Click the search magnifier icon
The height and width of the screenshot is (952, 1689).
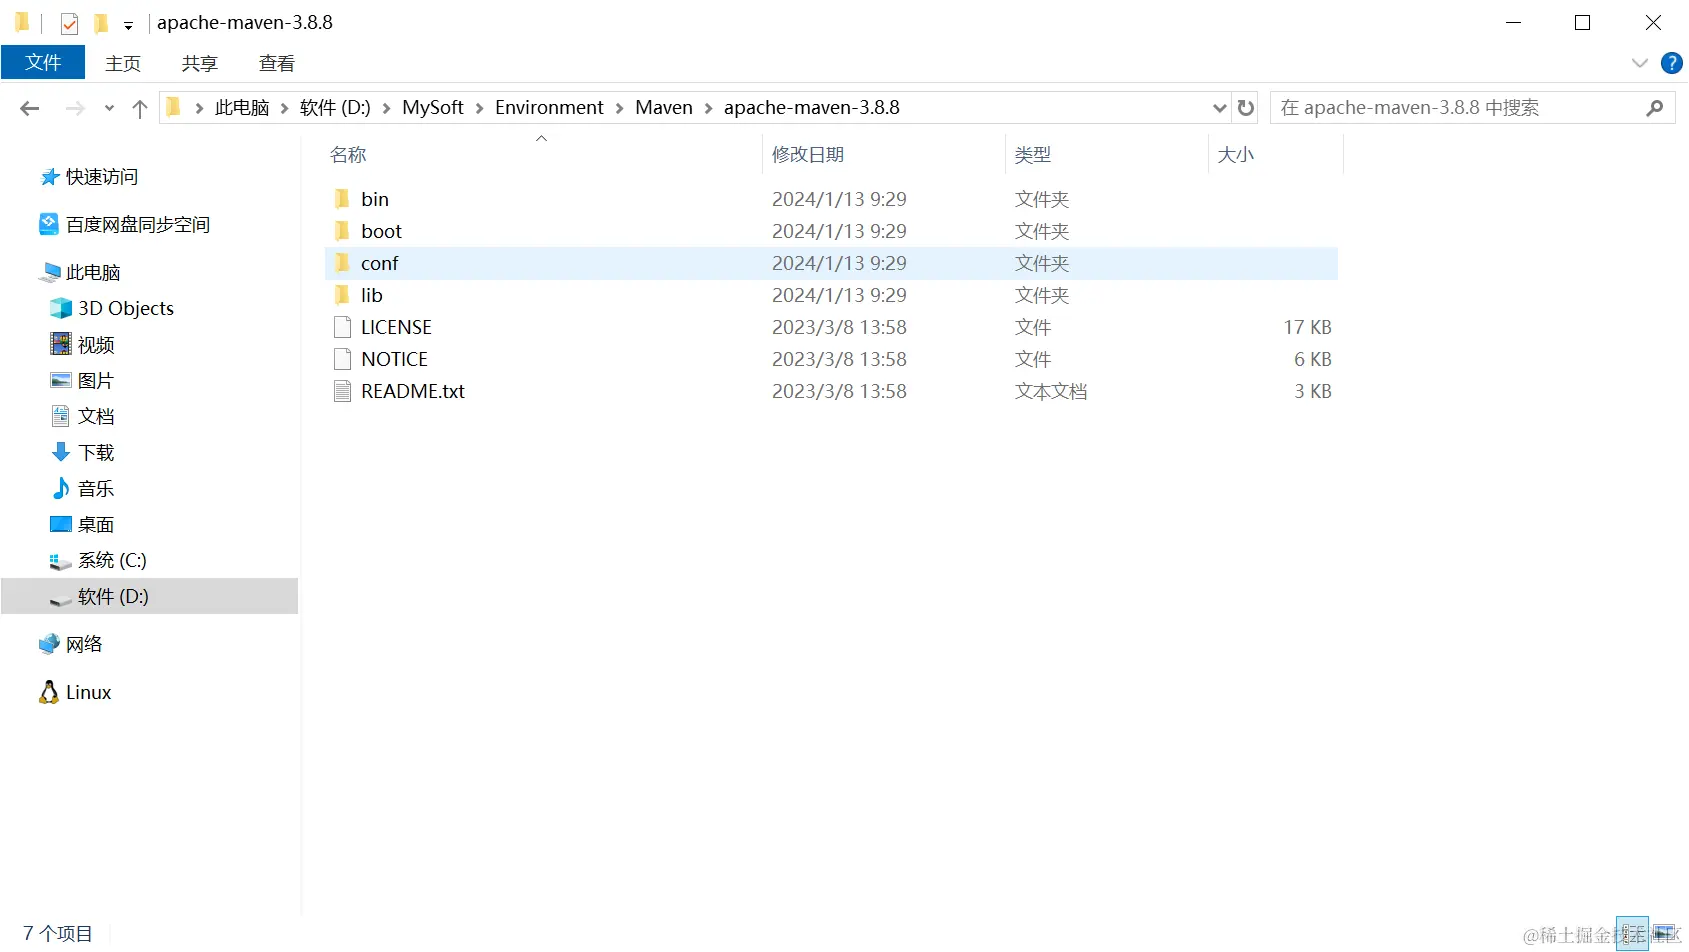coord(1655,107)
